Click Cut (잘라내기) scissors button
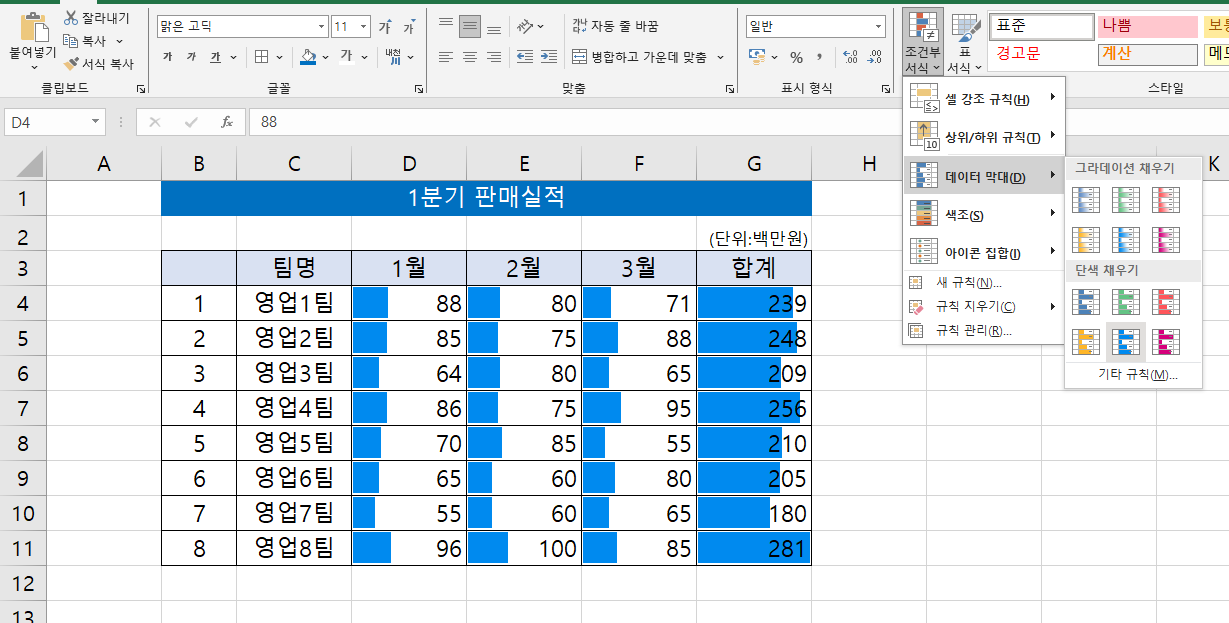1229x623 pixels. 96,18
